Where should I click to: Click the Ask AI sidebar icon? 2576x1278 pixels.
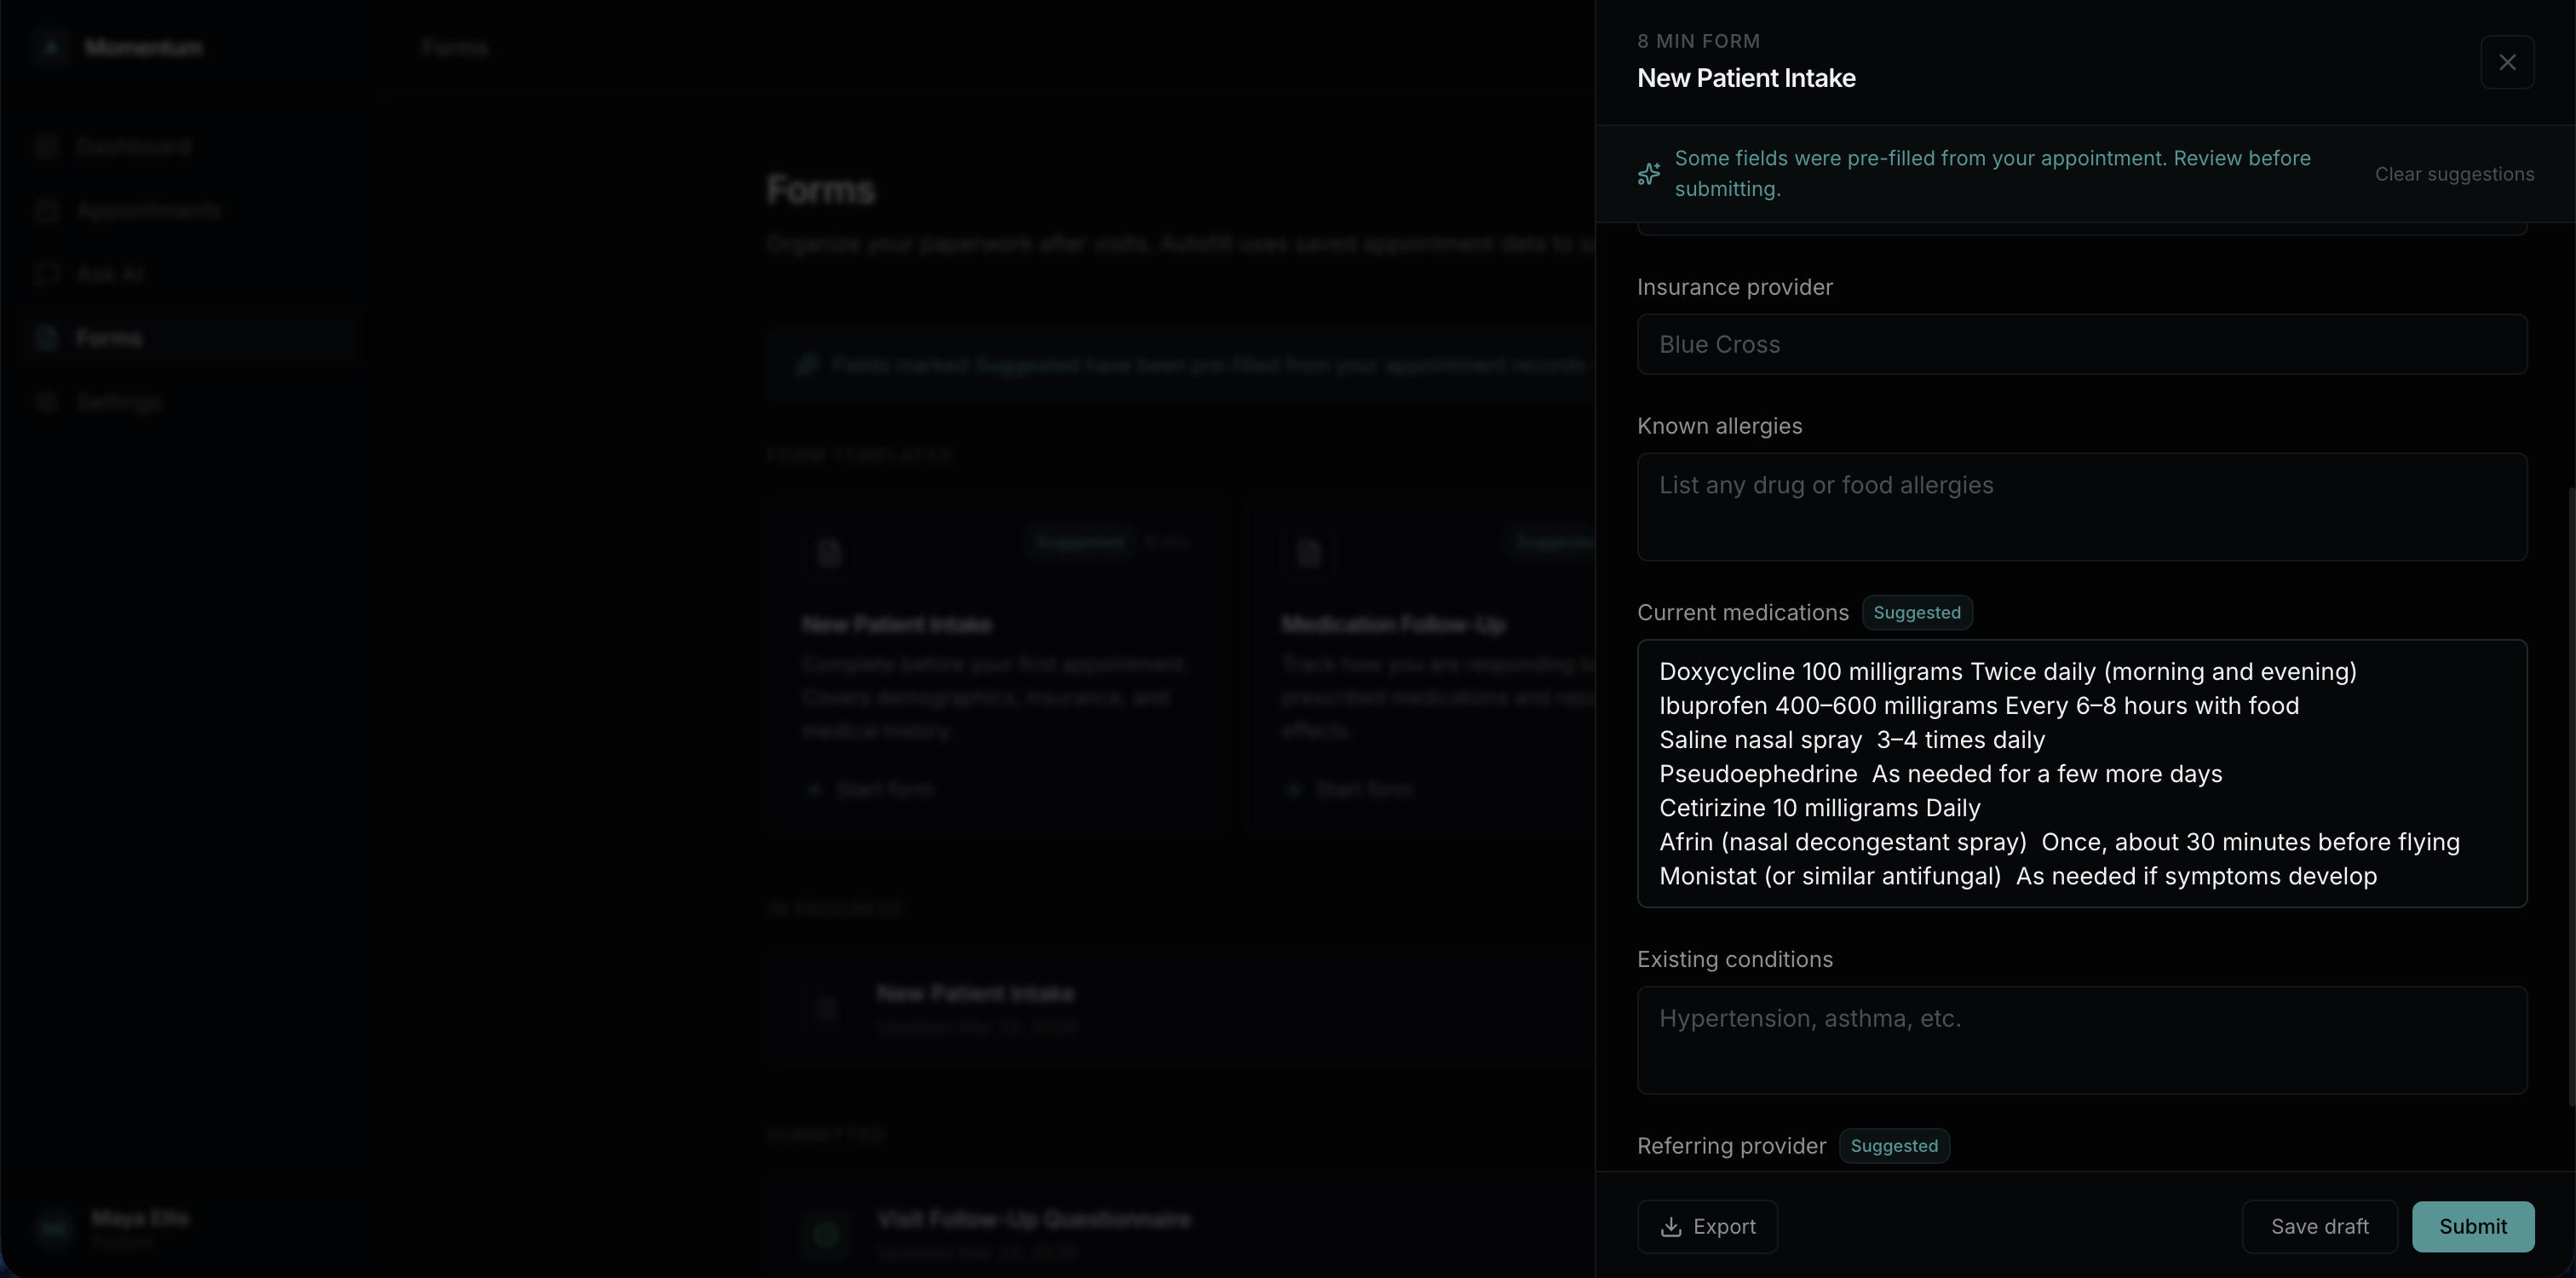pos(46,274)
